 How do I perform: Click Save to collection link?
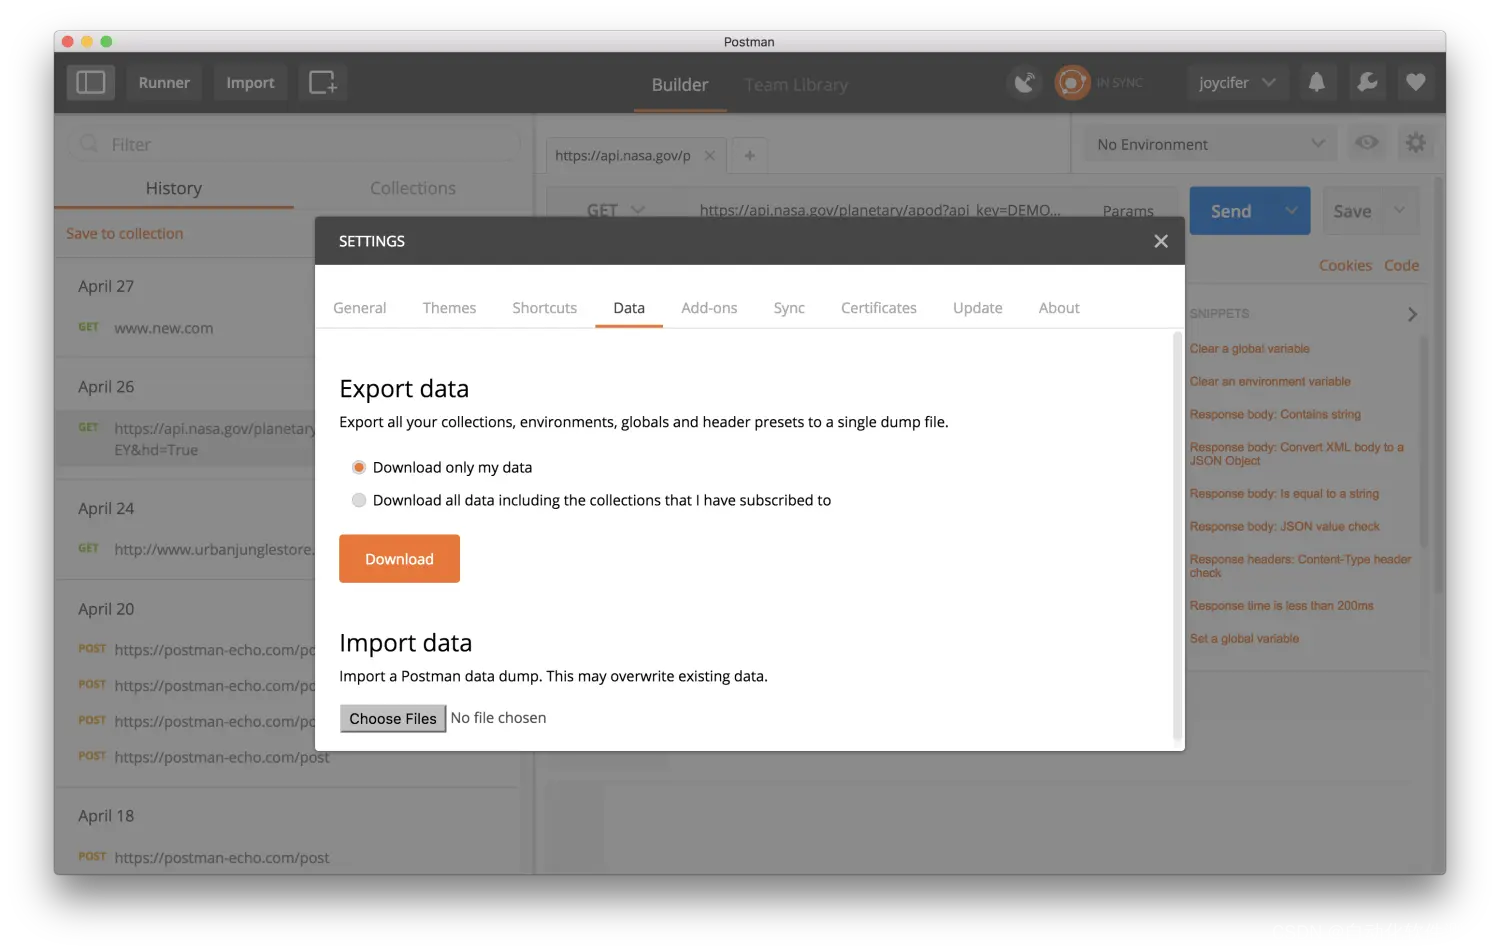(x=125, y=233)
